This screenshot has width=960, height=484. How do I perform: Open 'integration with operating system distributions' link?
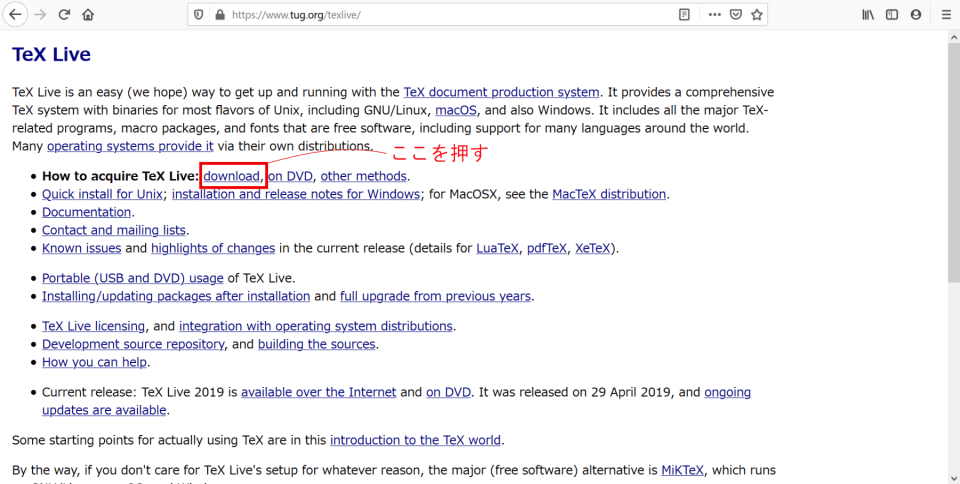pyautogui.click(x=316, y=326)
